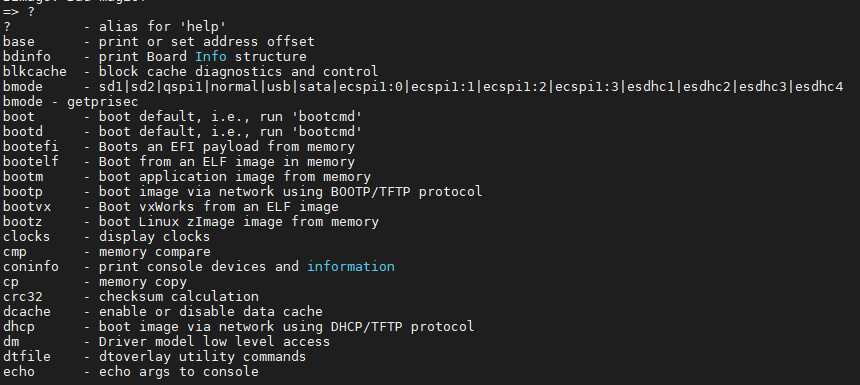860x385 pixels.
Task: Click the 'dhcp' command name
Action: pos(19,327)
